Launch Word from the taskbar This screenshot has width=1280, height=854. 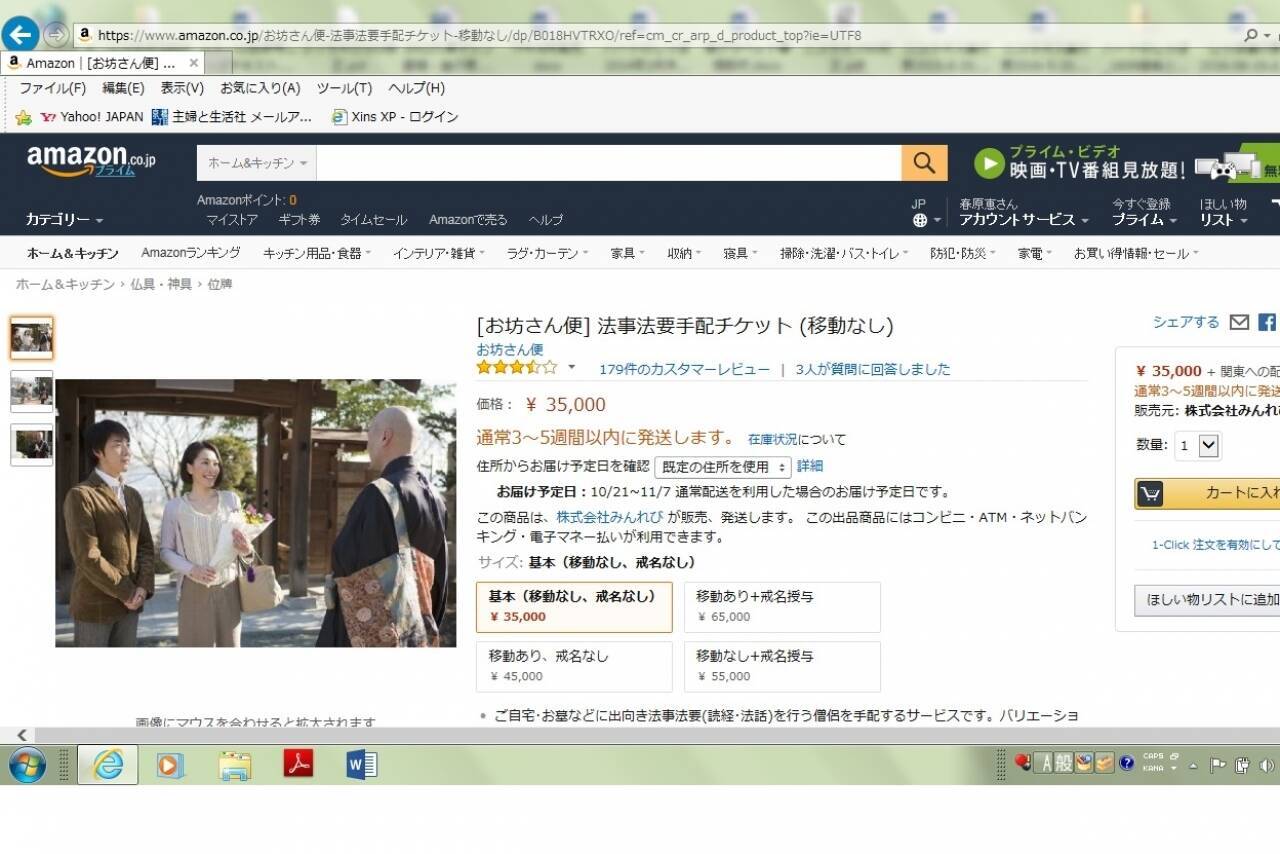361,765
